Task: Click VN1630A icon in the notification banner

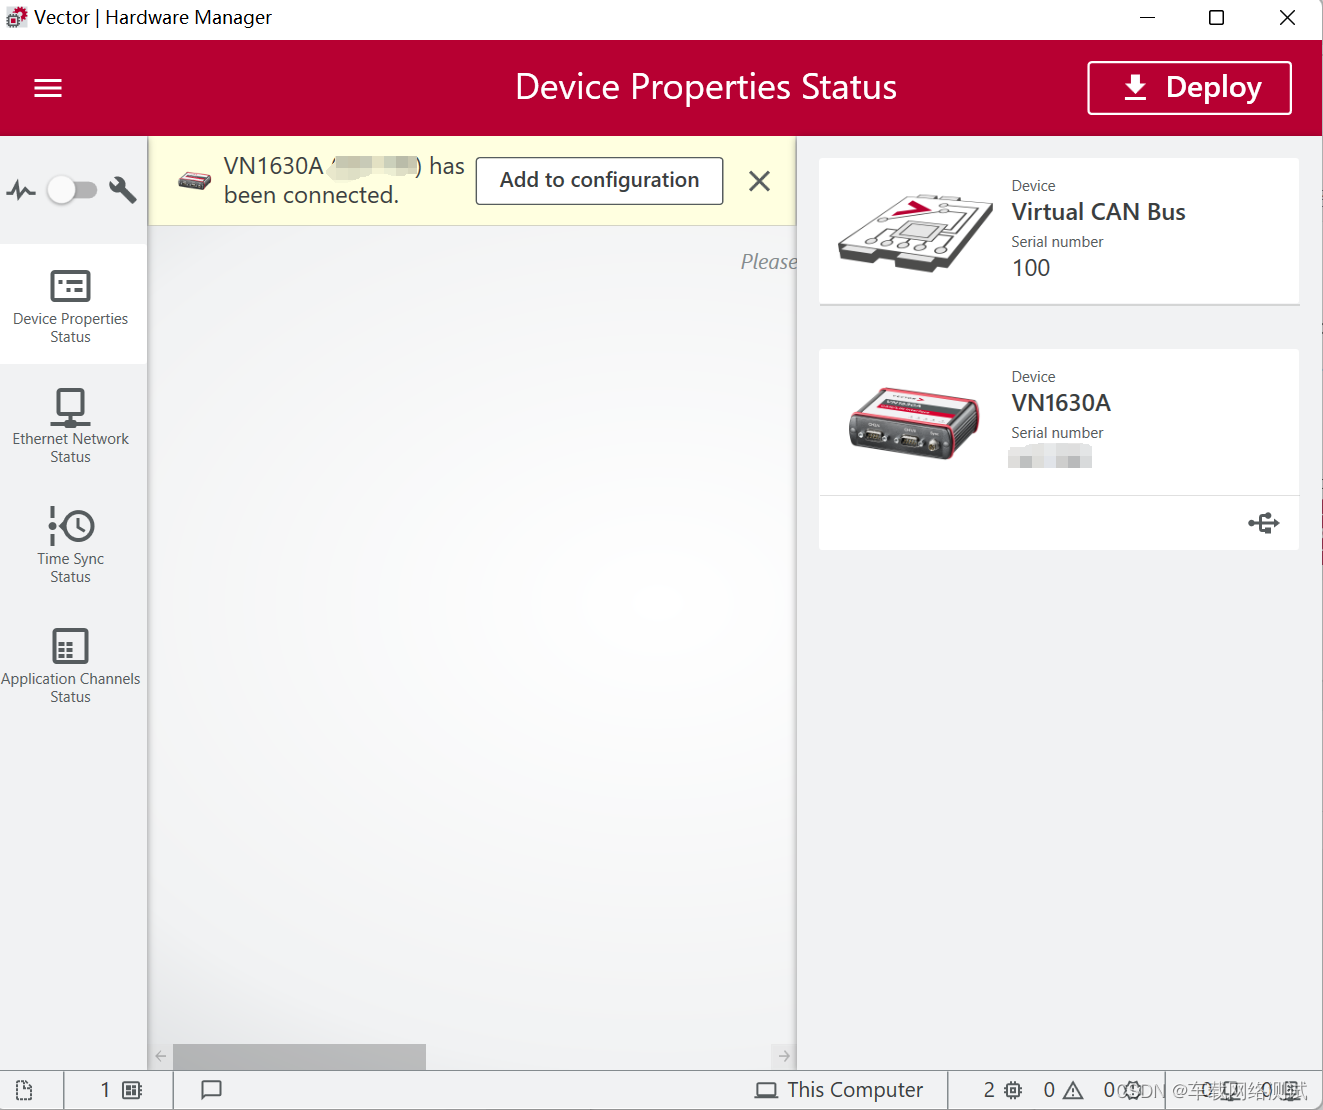Action: point(194,181)
